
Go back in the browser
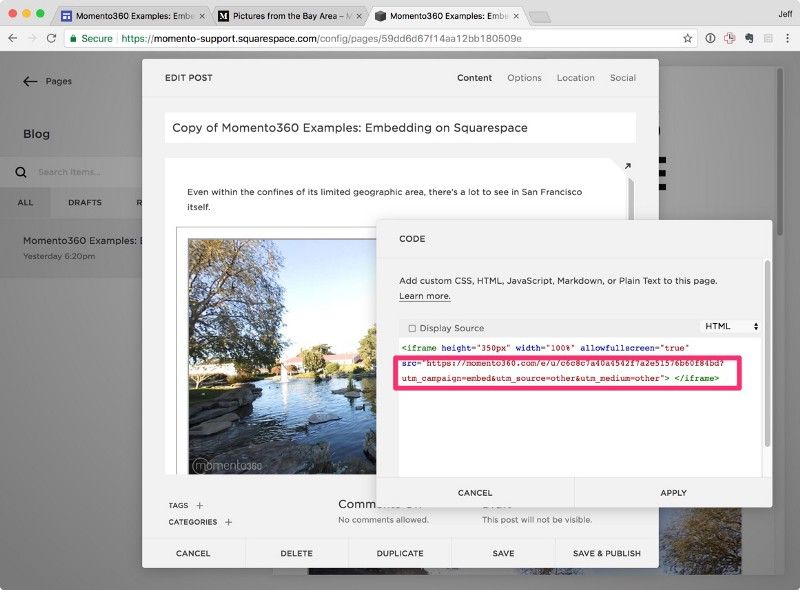(x=13, y=38)
